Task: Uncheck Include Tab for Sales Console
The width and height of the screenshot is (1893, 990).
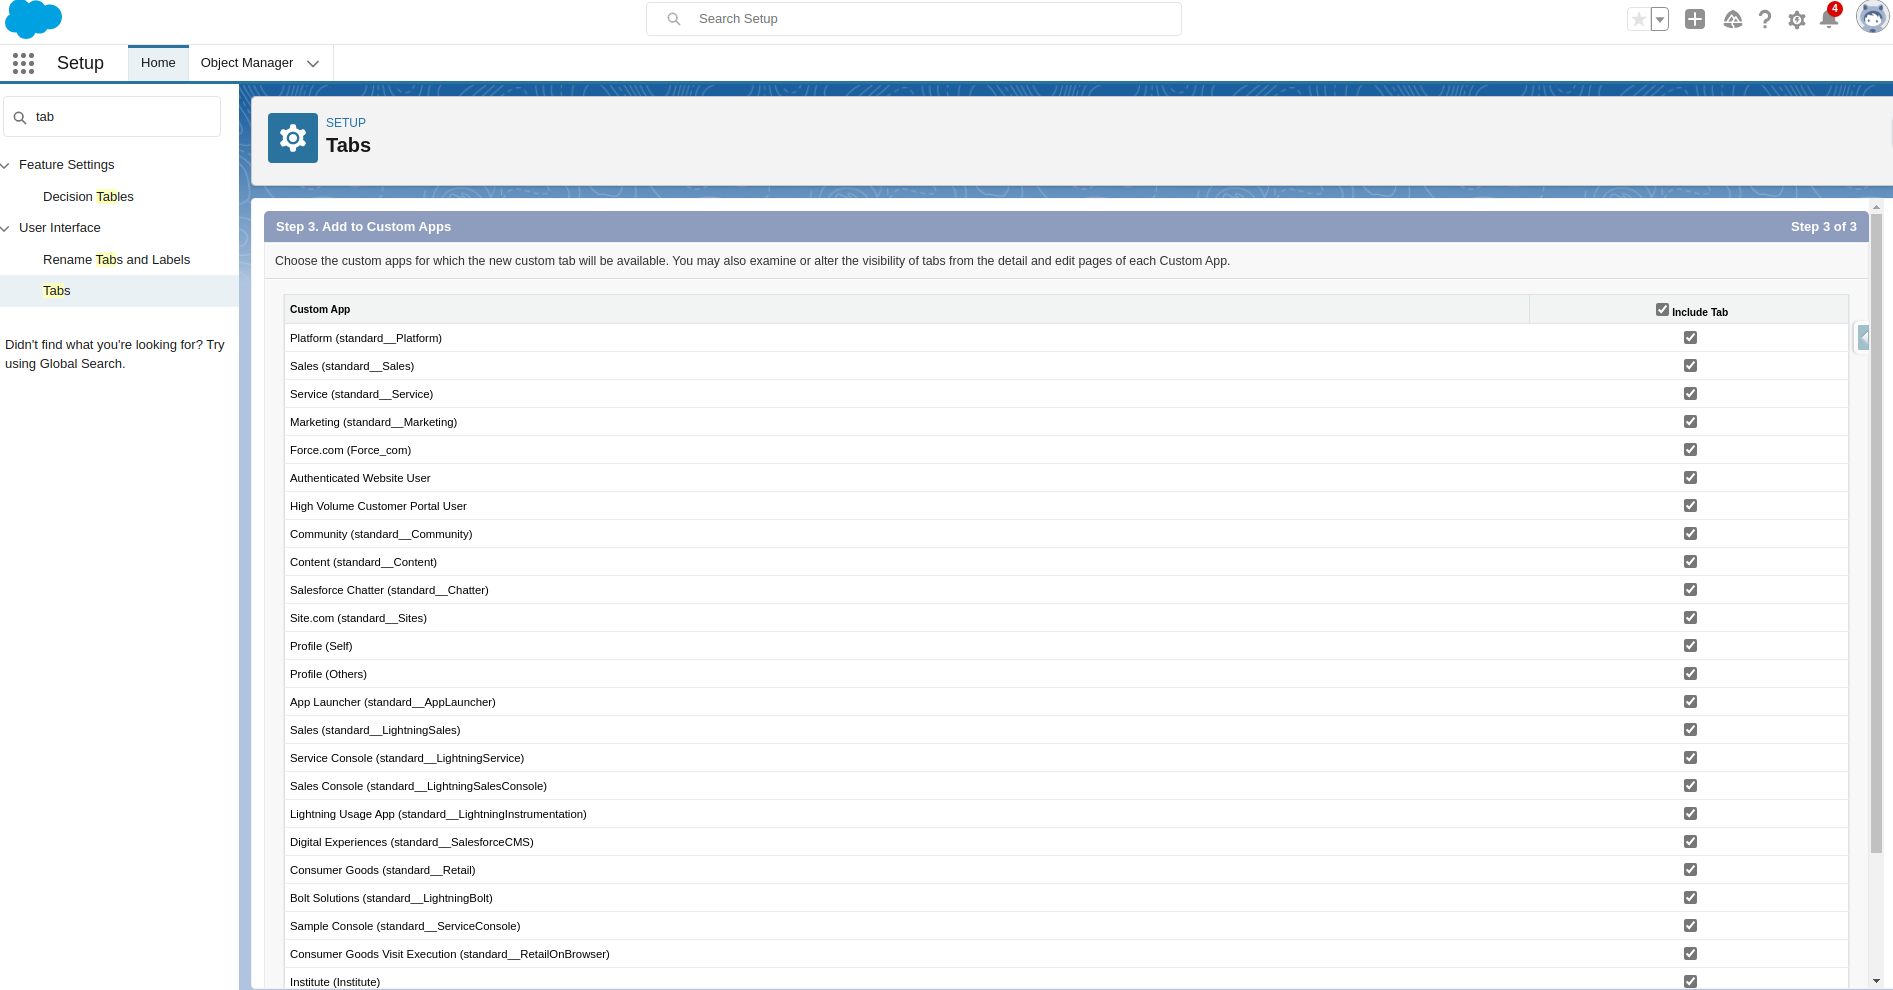Action: coord(1690,786)
